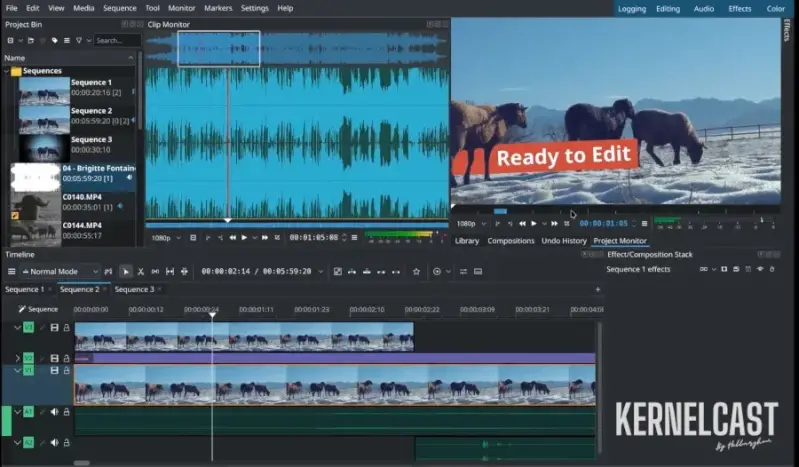Toggle the eye icon in effect stack

click(x=759, y=269)
